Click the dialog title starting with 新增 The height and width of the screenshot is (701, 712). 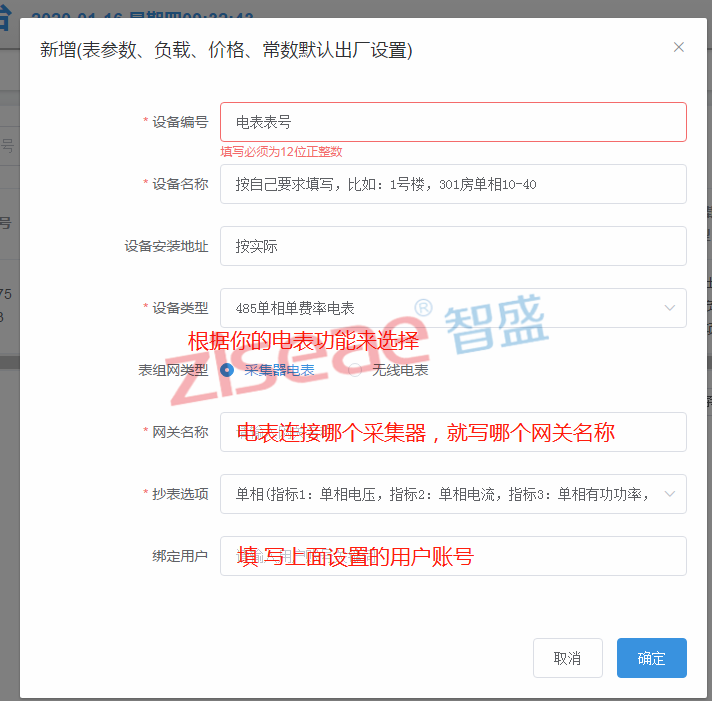pyautogui.click(x=226, y=49)
